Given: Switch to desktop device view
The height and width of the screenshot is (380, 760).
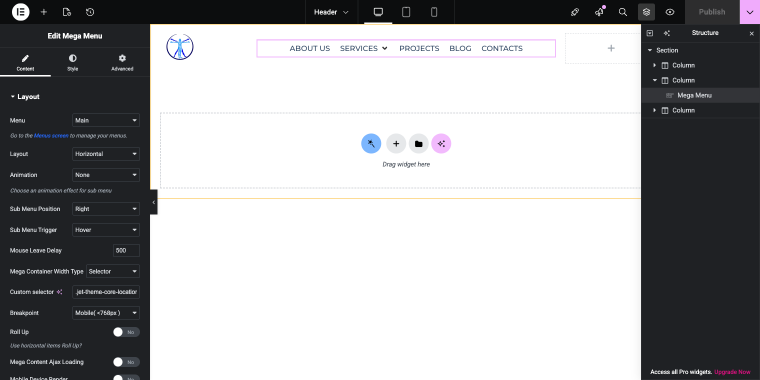Looking at the screenshot, I should 378,12.
